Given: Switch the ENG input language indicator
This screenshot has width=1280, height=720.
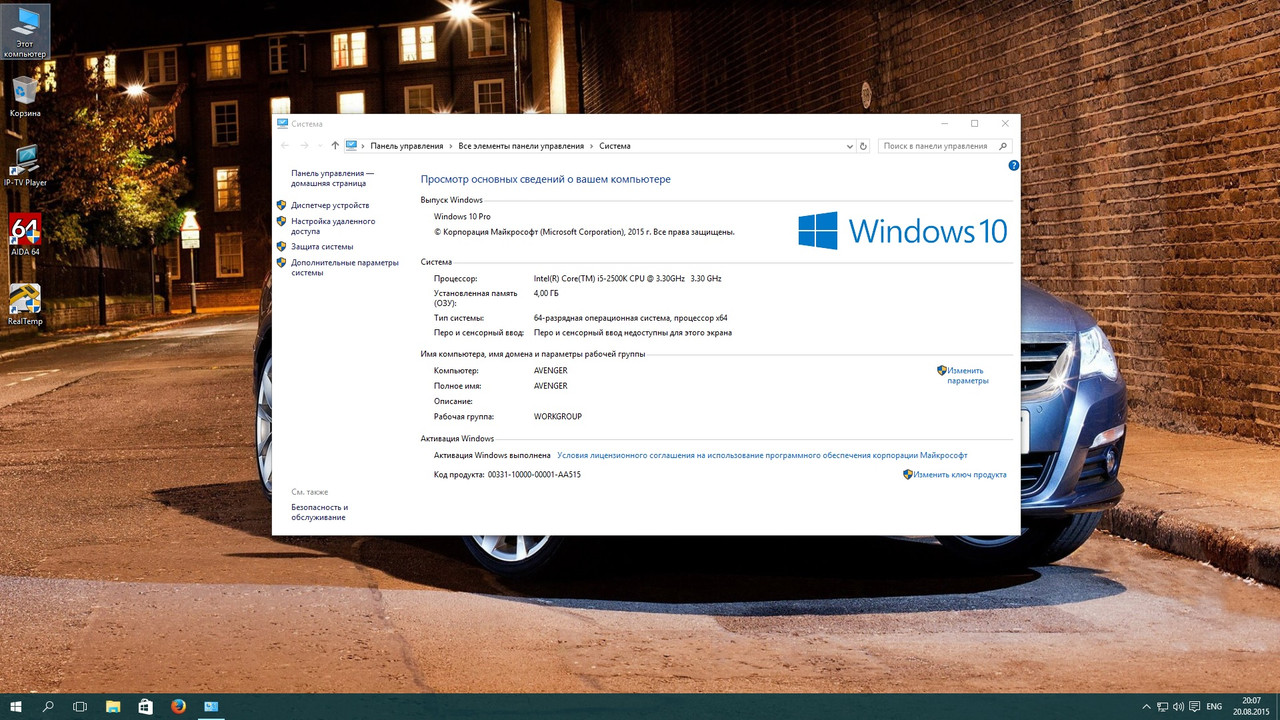Looking at the screenshot, I should coord(1214,707).
